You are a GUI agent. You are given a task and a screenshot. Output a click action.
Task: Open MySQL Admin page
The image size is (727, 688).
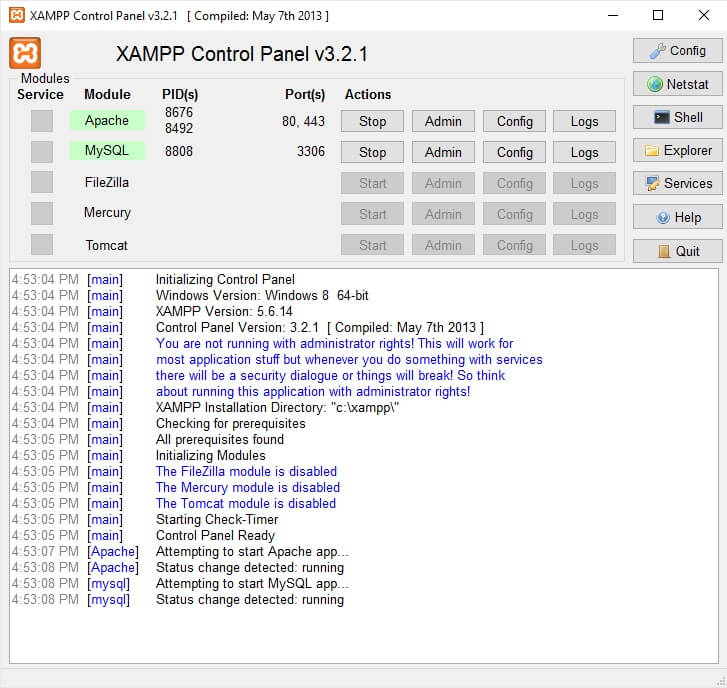[x=443, y=152]
